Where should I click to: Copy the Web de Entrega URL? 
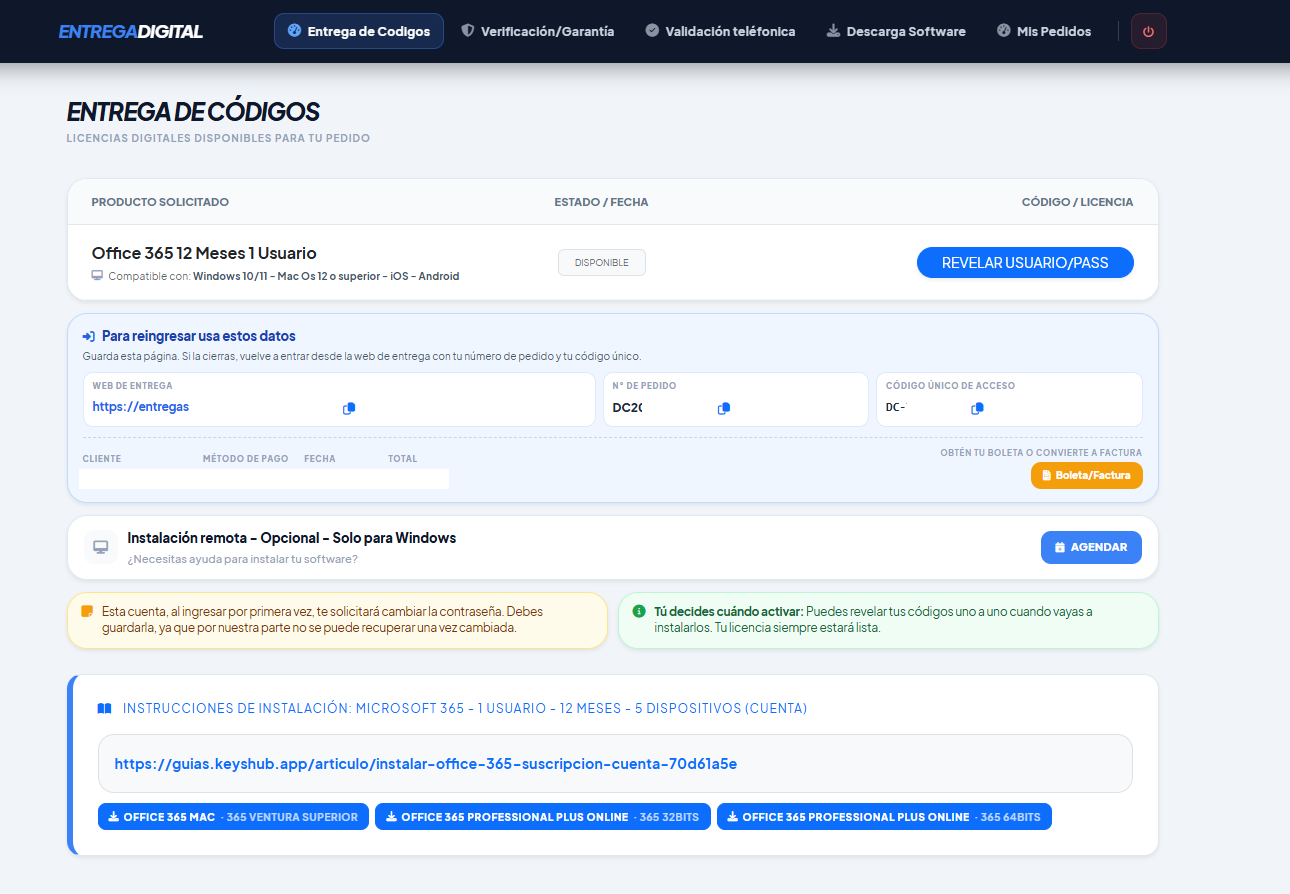[349, 408]
